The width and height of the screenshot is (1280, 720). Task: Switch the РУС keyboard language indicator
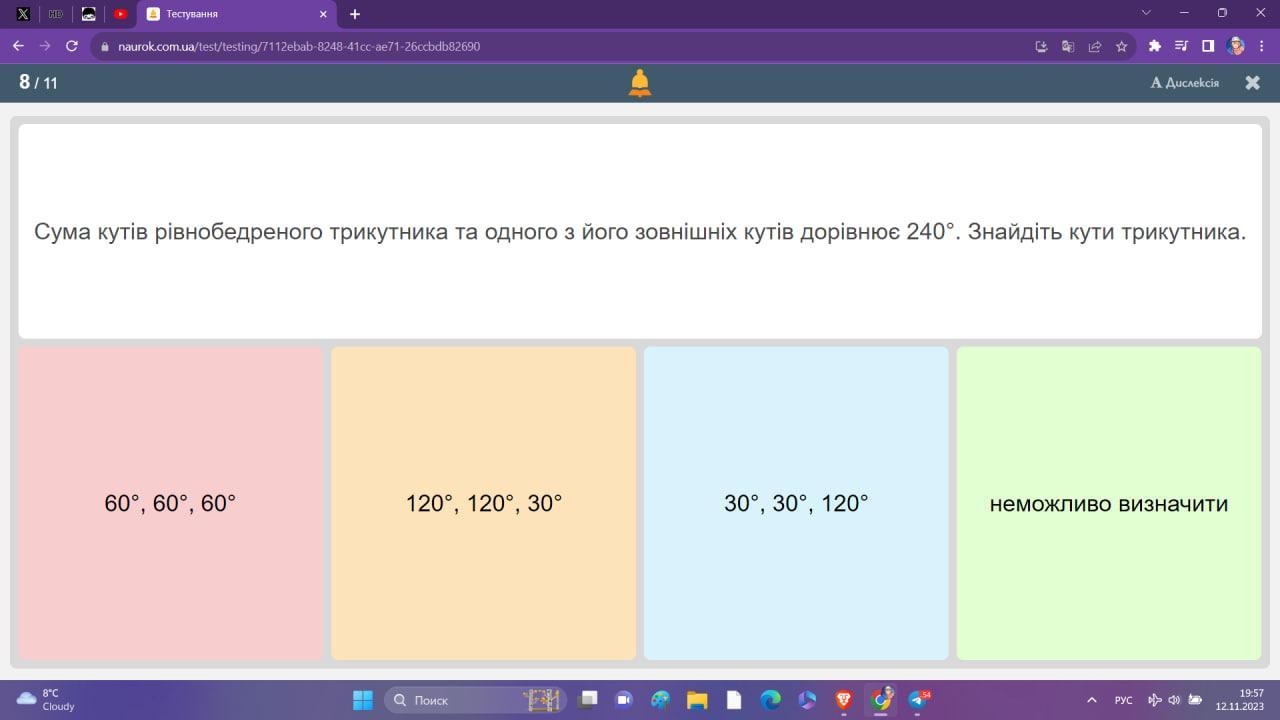[1124, 700]
